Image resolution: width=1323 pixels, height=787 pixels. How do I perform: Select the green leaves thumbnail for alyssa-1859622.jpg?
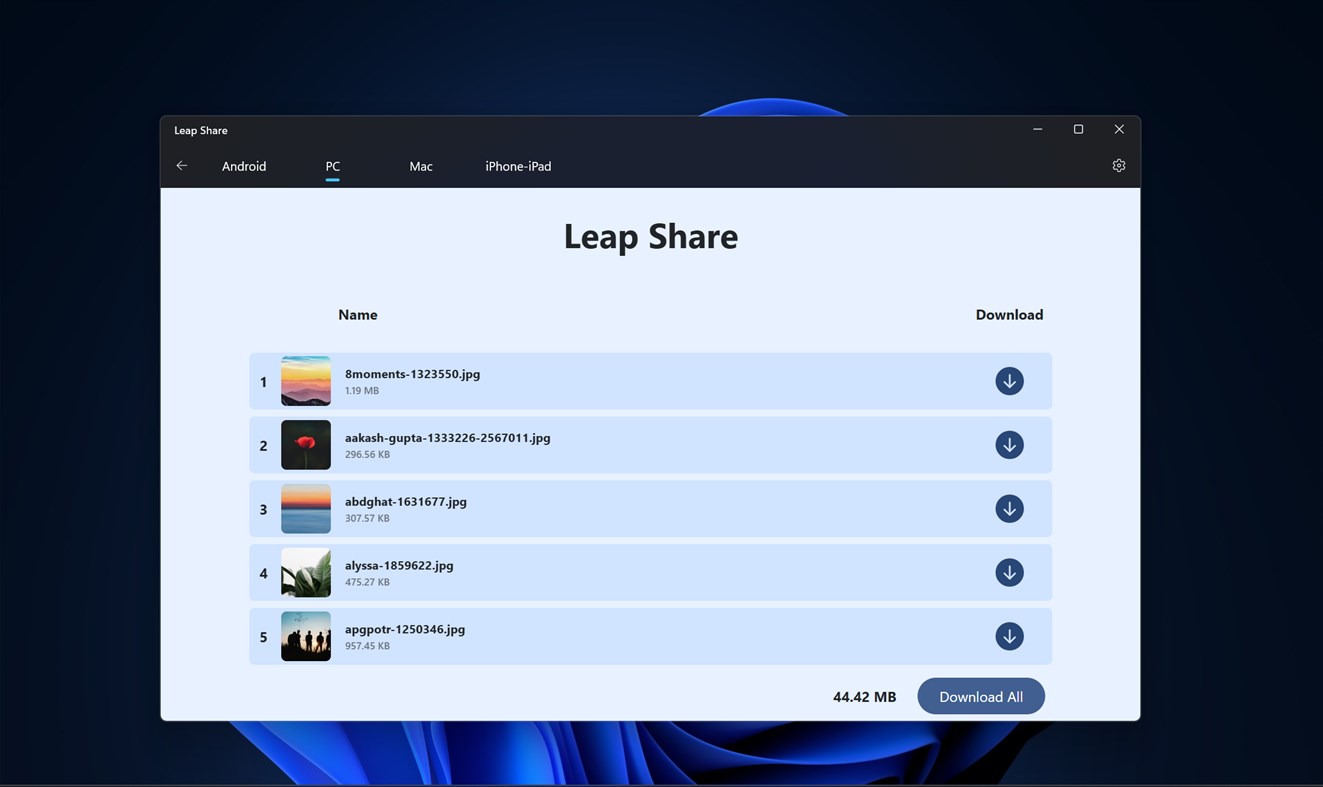pos(305,572)
